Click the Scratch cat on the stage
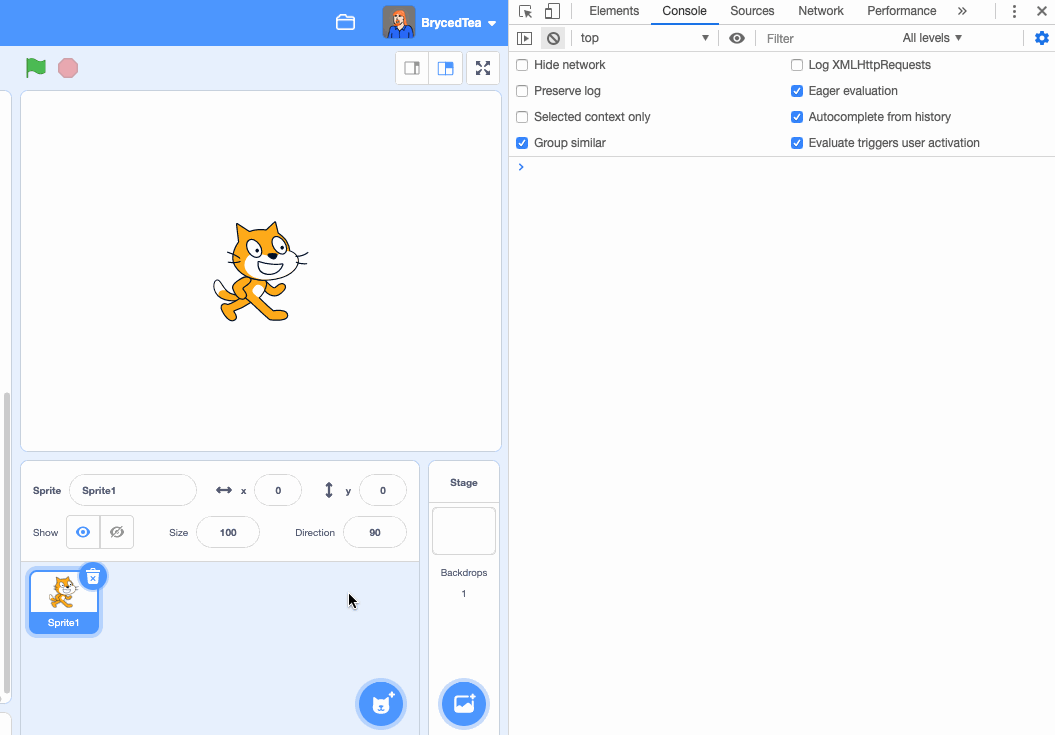 coord(260,271)
